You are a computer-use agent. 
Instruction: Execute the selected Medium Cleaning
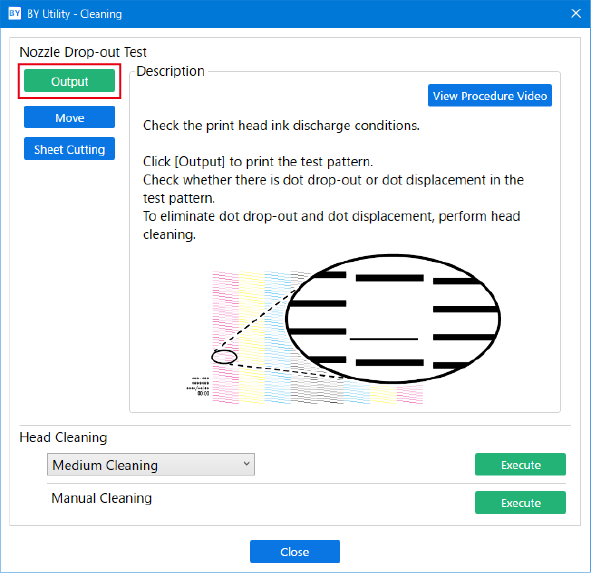tap(520, 464)
